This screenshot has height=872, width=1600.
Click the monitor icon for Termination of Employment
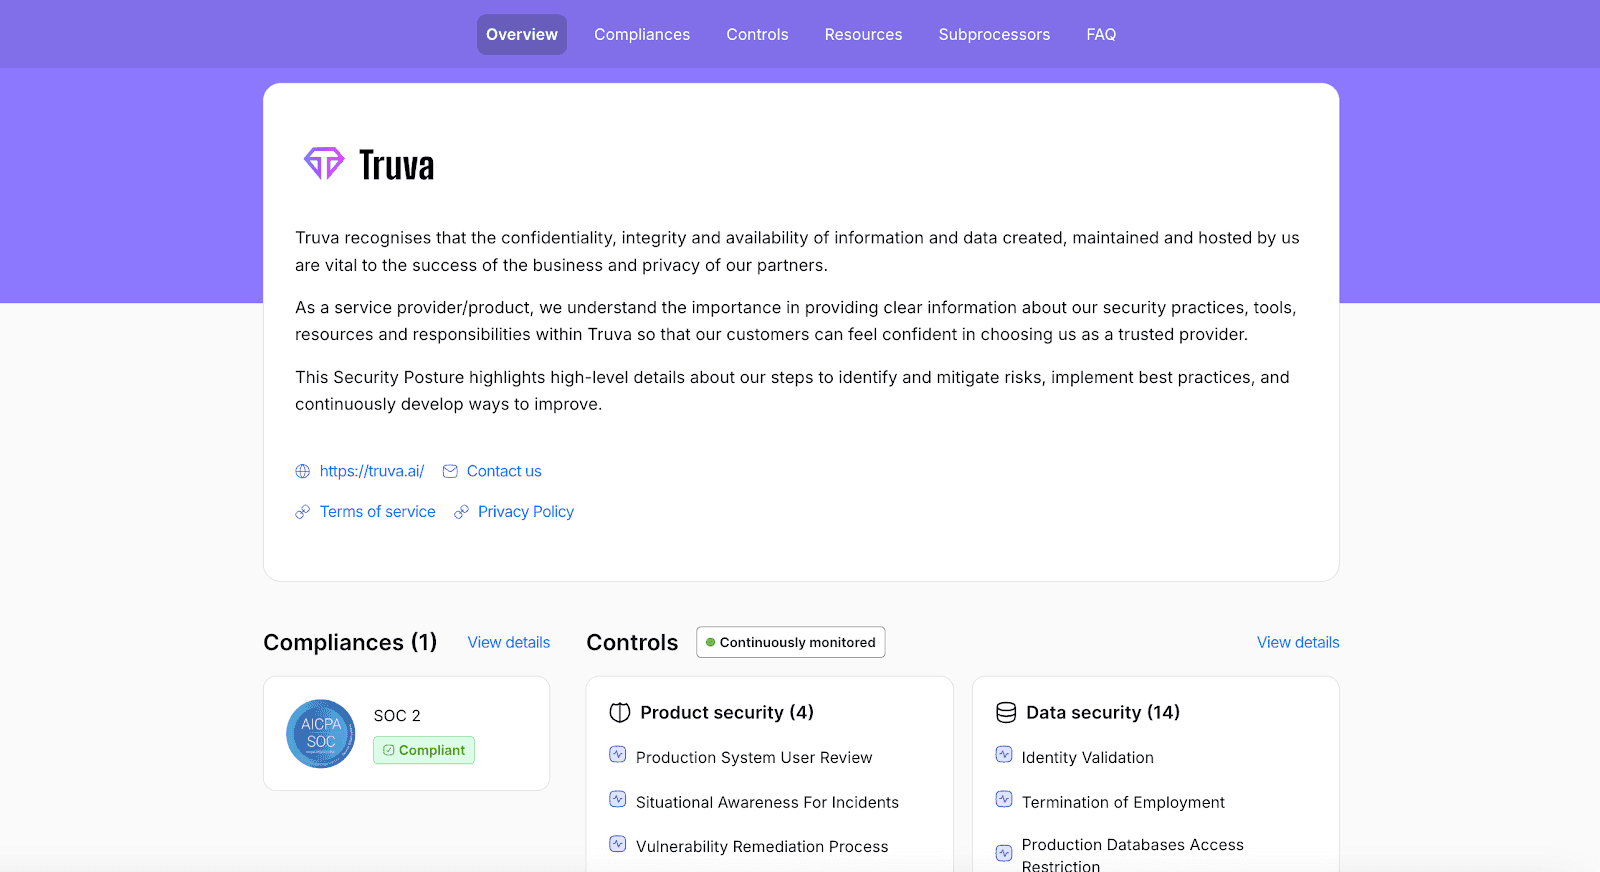coord(1004,799)
